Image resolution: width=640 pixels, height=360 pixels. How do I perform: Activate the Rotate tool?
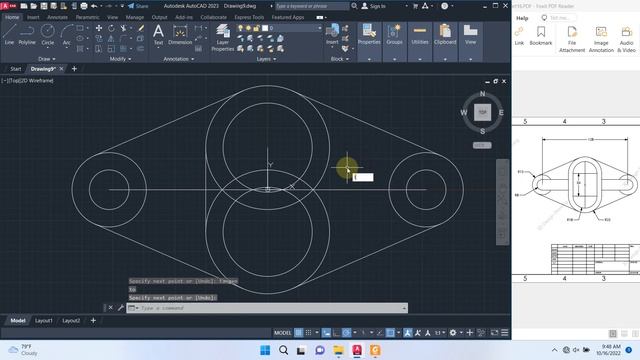[111, 28]
